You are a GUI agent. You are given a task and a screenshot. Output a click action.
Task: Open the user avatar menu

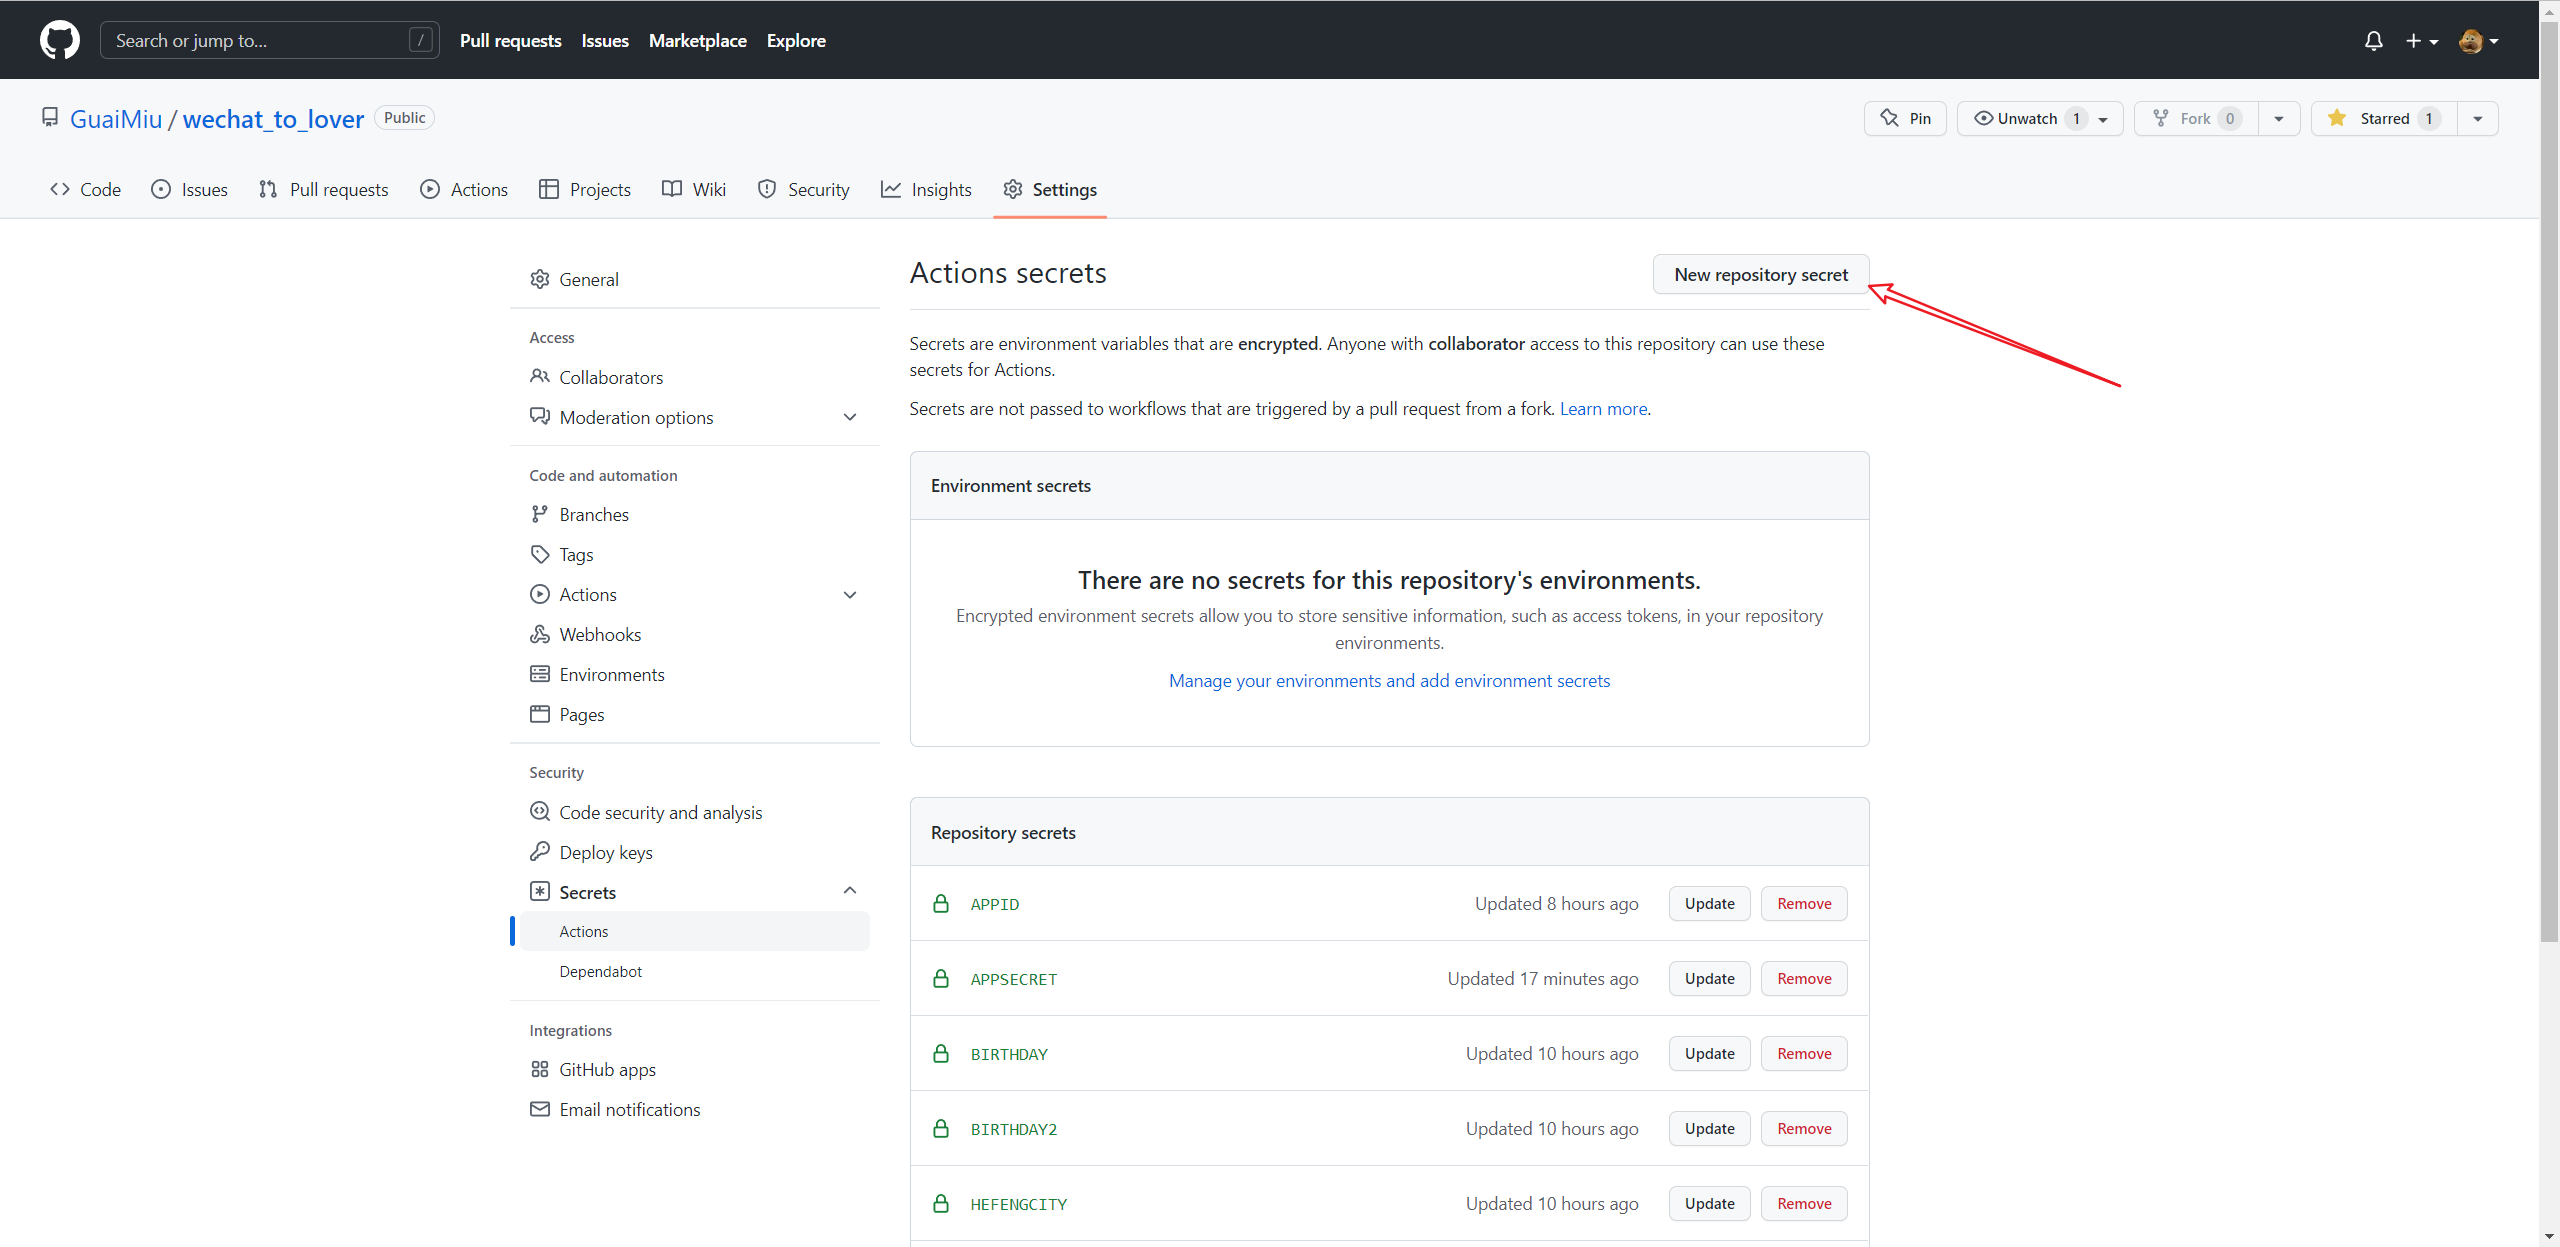2478,41
